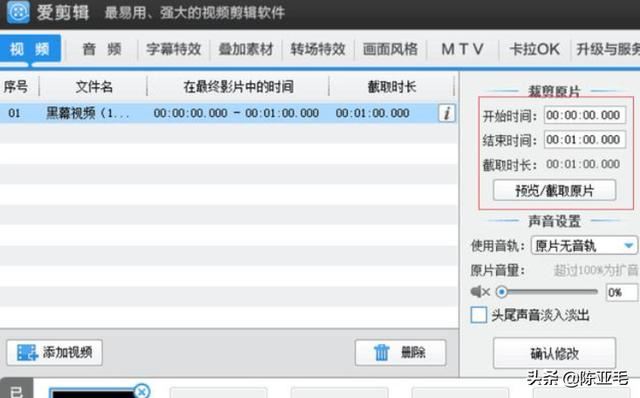Click the 原片音量 slider handle

pyautogui.click(x=502, y=291)
